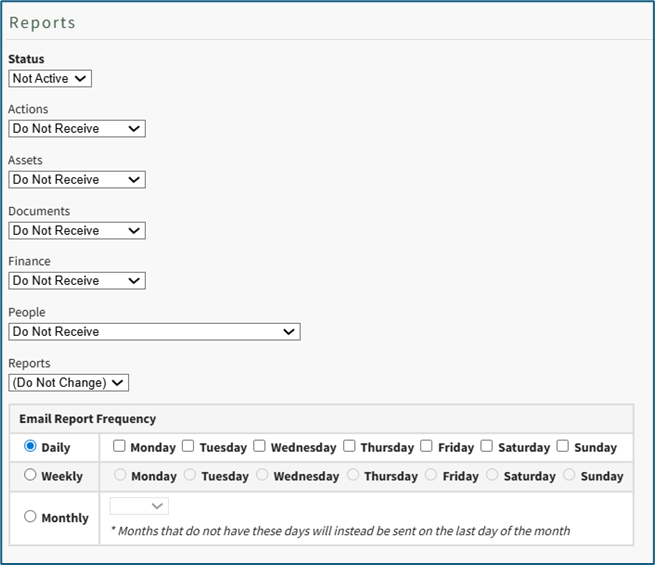This screenshot has width=655, height=565.
Task: Toggle the Friday checkbox in Daily row
Action: (427, 446)
